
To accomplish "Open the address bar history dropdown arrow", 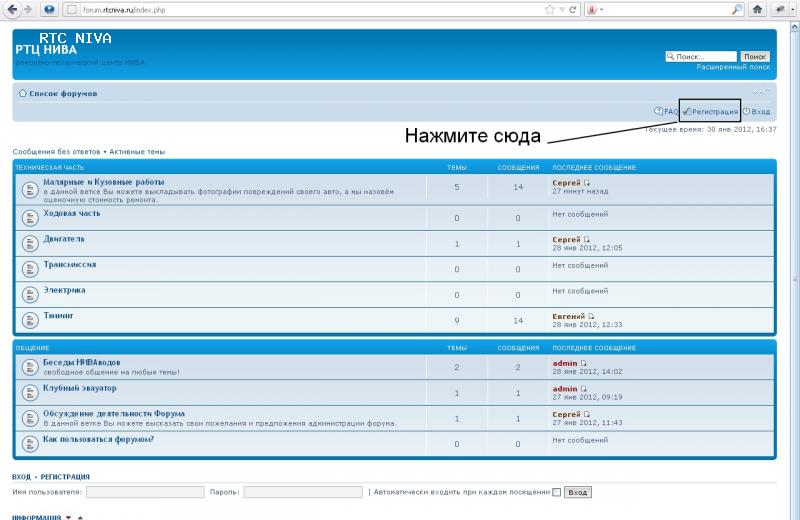I will coord(562,10).
